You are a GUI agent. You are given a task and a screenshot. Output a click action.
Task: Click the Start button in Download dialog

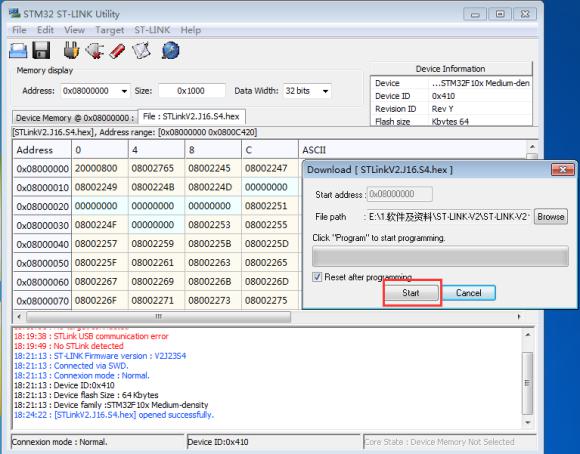click(x=411, y=293)
